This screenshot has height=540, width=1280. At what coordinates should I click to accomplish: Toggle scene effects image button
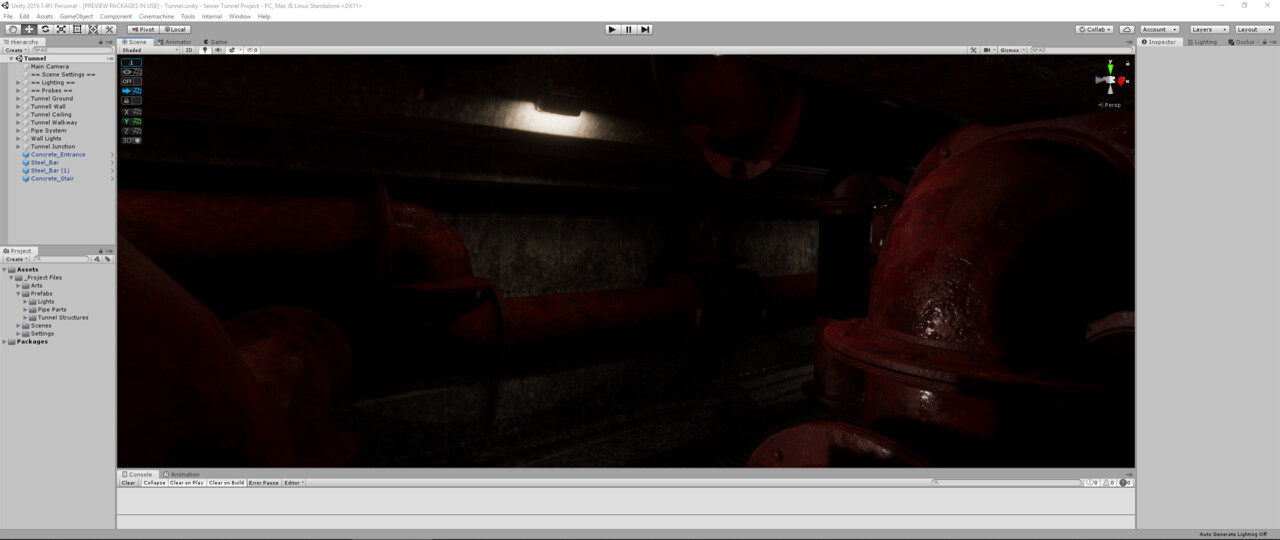(x=232, y=50)
